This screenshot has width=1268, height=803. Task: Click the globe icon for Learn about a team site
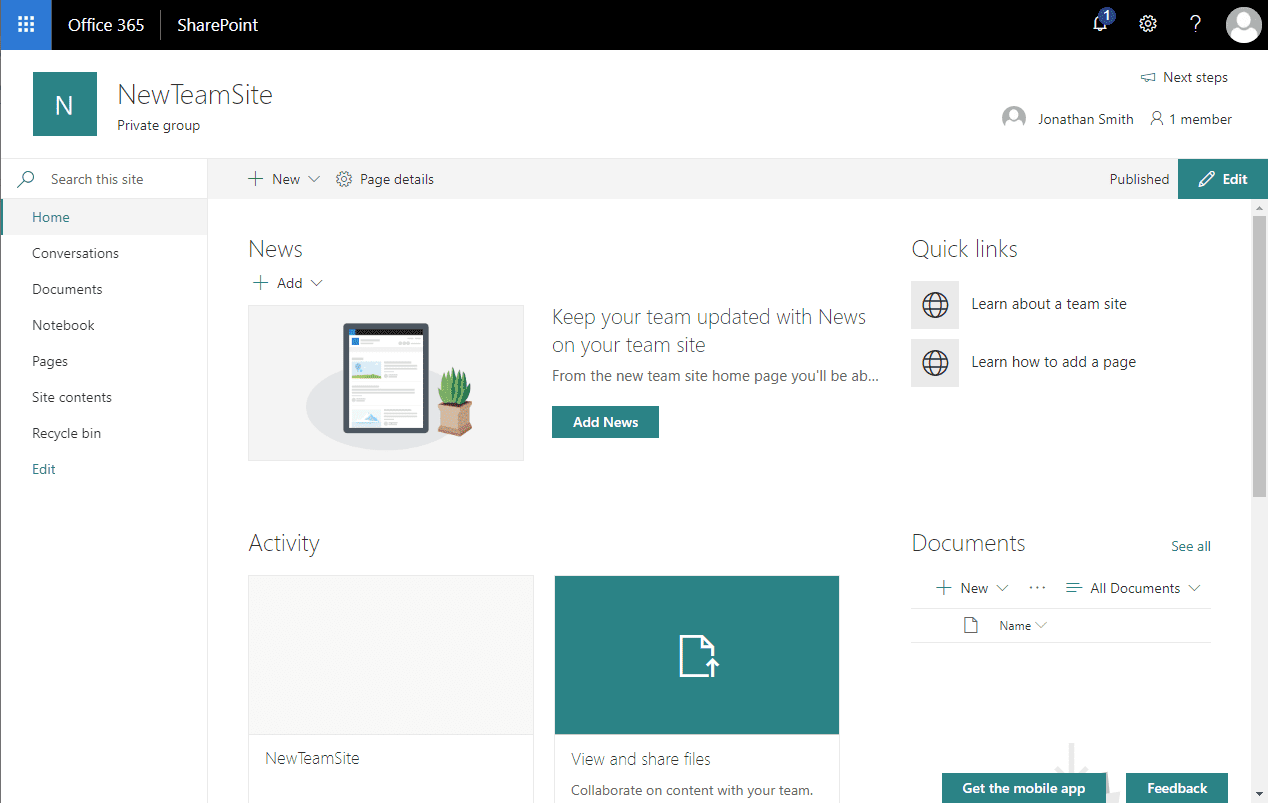click(935, 305)
